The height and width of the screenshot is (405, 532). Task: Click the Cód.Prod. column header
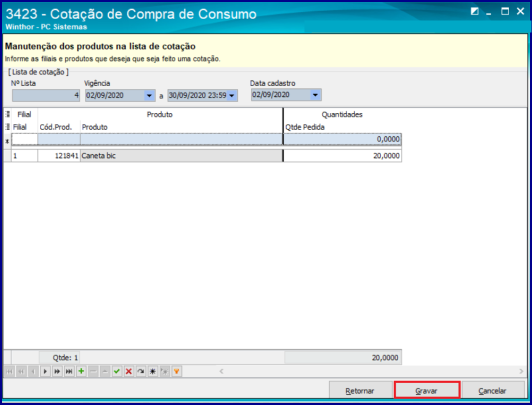59,127
